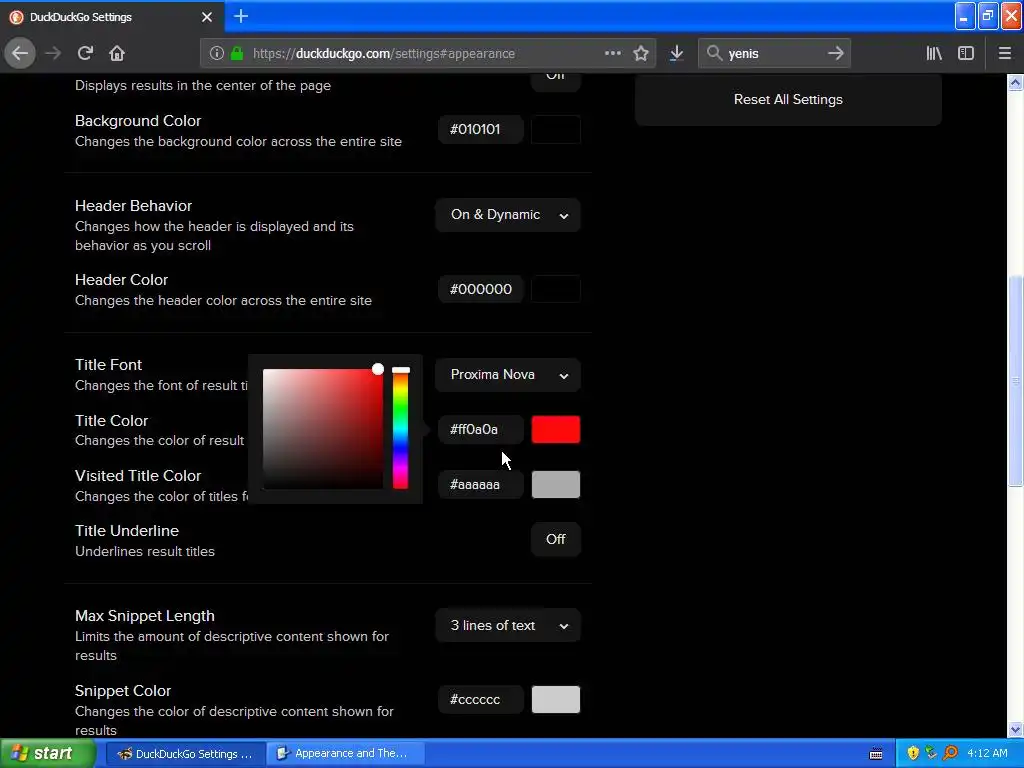Open the Header Color swatch
The width and height of the screenshot is (1024, 768).
pyautogui.click(x=556, y=289)
